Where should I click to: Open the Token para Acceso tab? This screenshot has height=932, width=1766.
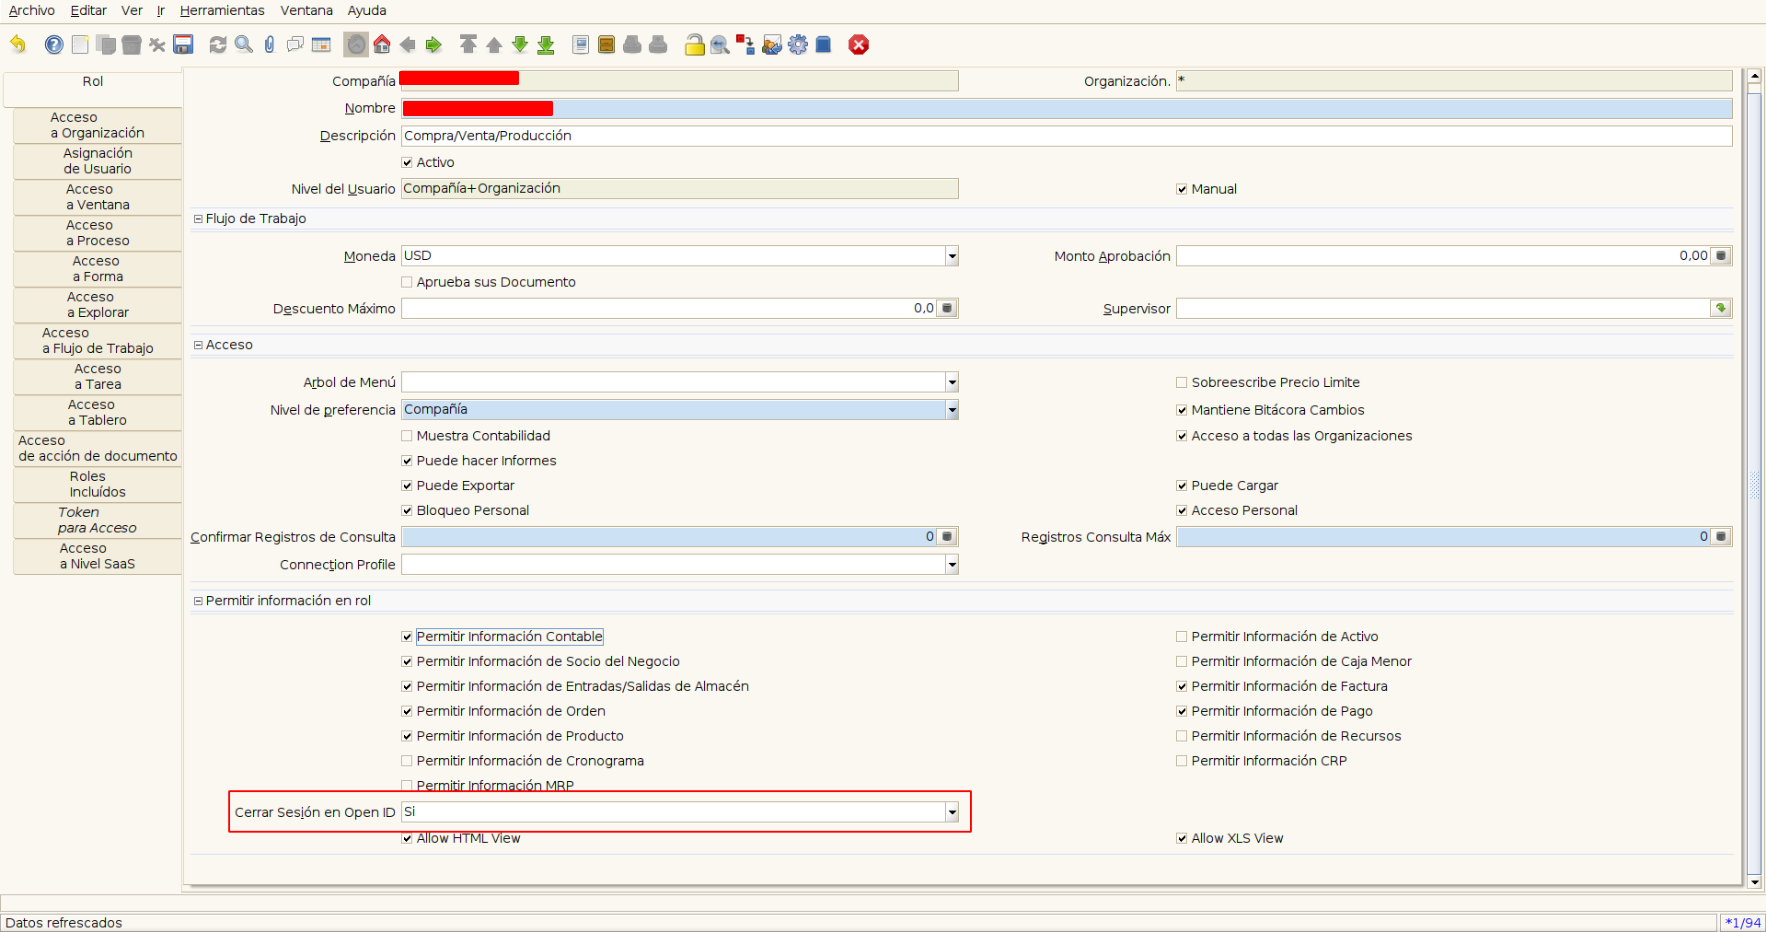coord(97,520)
